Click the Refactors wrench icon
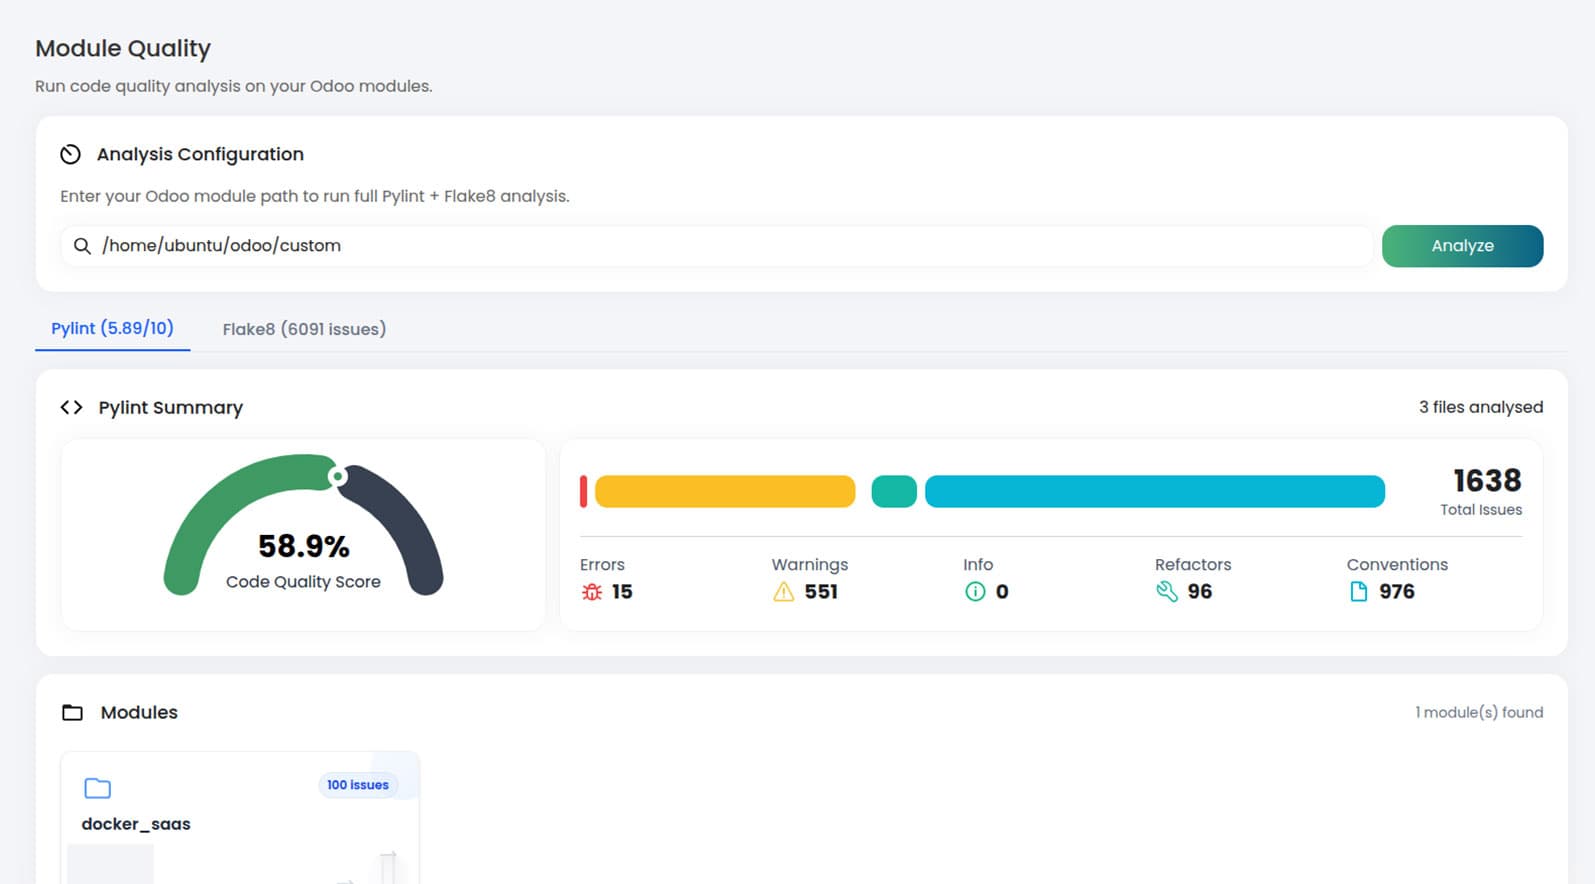Image resolution: width=1595 pixels, height=884 pixels. [x=1166, y=592]
